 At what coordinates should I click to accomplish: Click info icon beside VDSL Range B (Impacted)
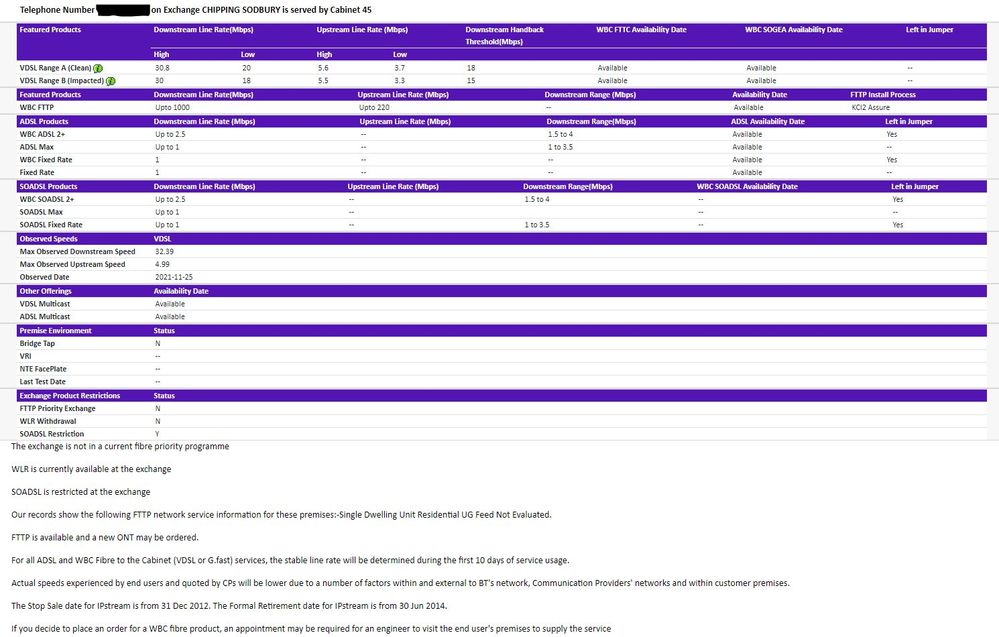pyautogui.click(x=111, y=80)
